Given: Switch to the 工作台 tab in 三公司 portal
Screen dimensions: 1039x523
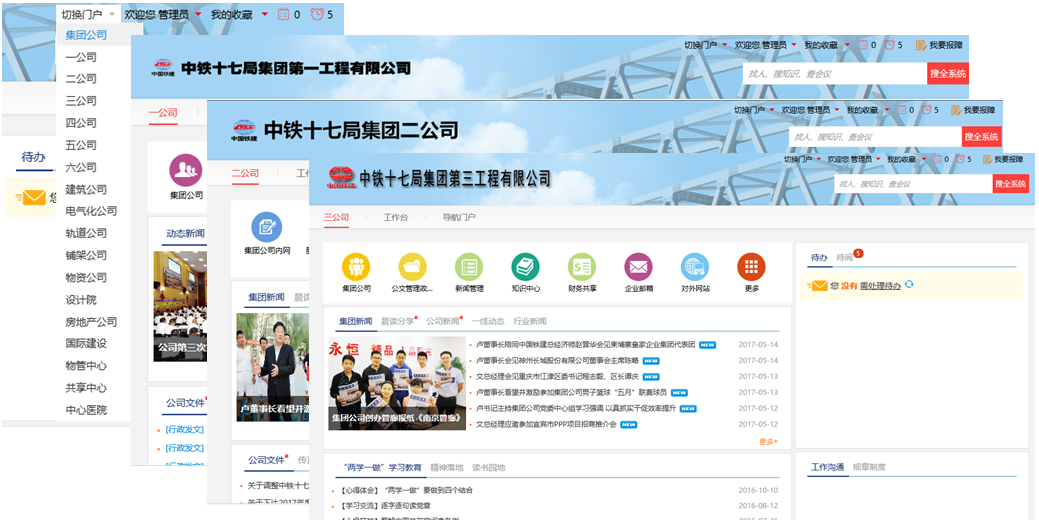Looking at the screenshot, I should click(395, 217).
